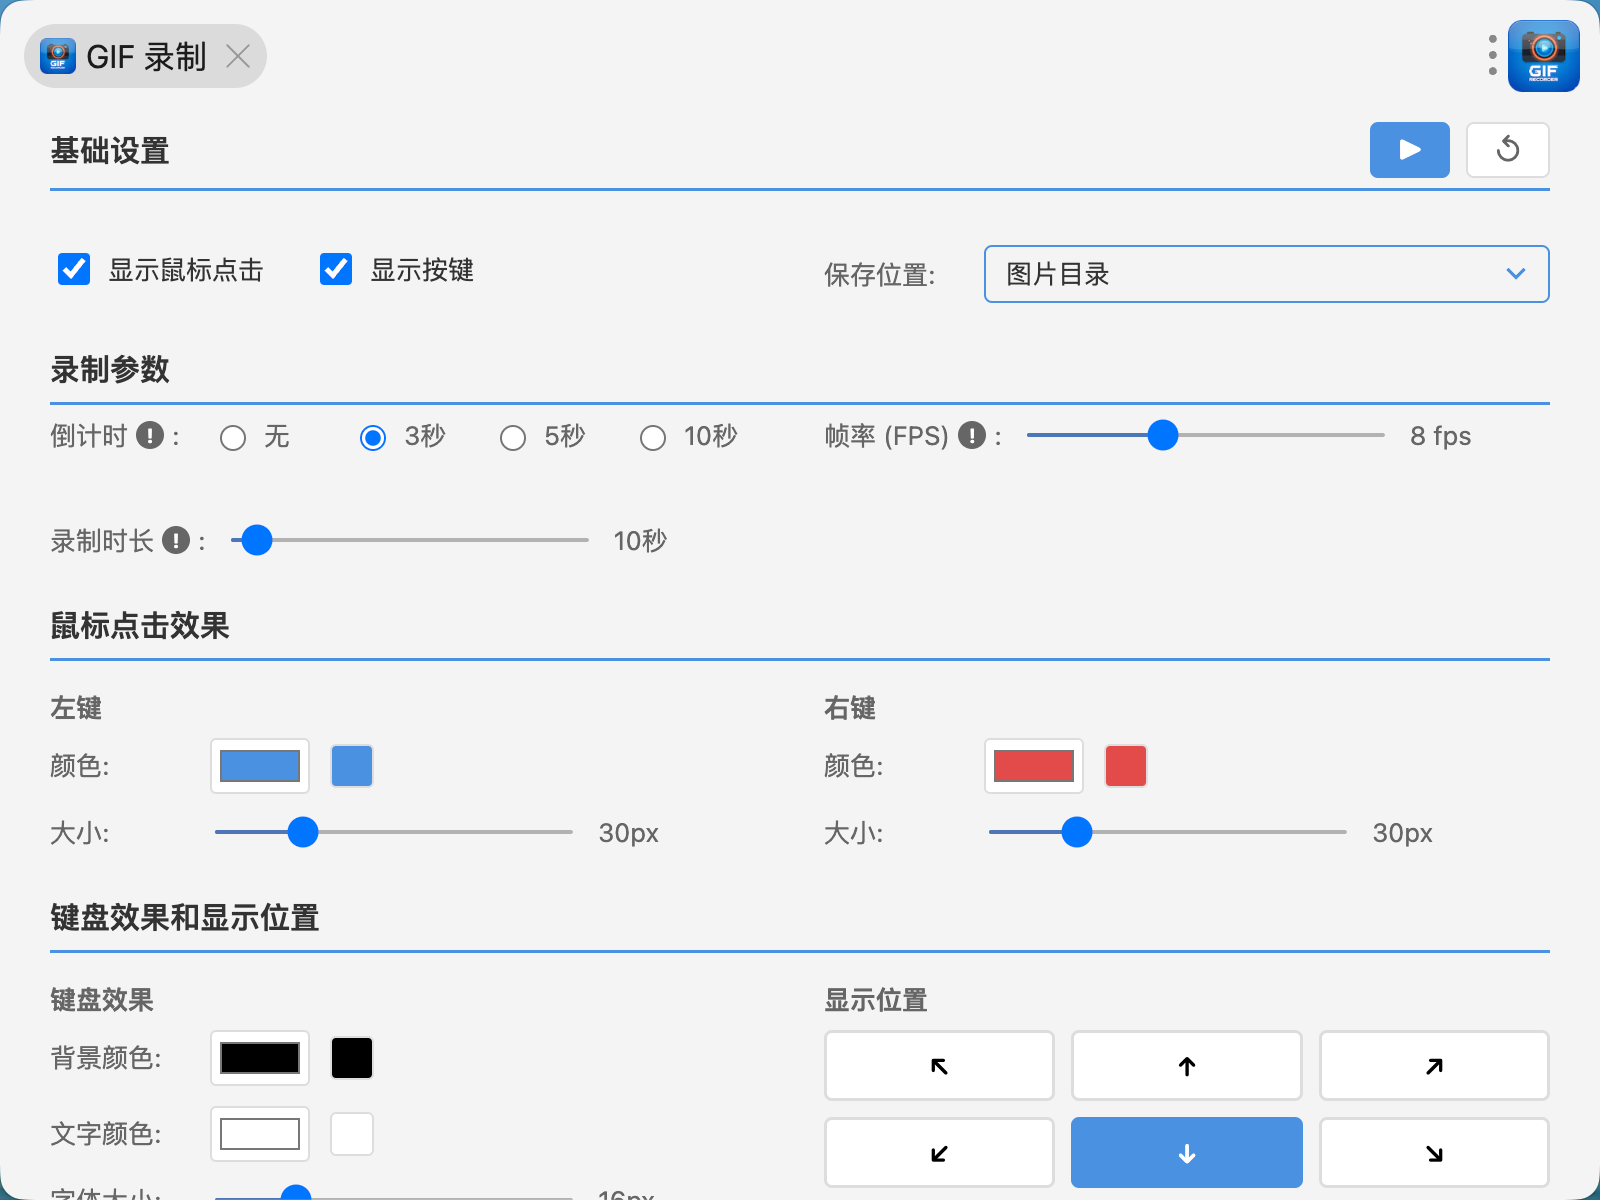Click the FPS slider handle
The image size is (1600, 1200).
[x=1162, y=436]
